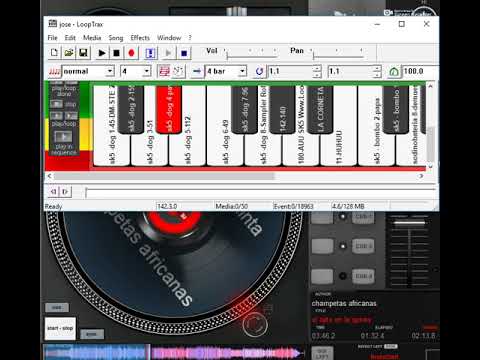Trigger the 'sk5 . bombo 2.papa' white key
This screenshot has width=480, height=360.
click(376, 150)
